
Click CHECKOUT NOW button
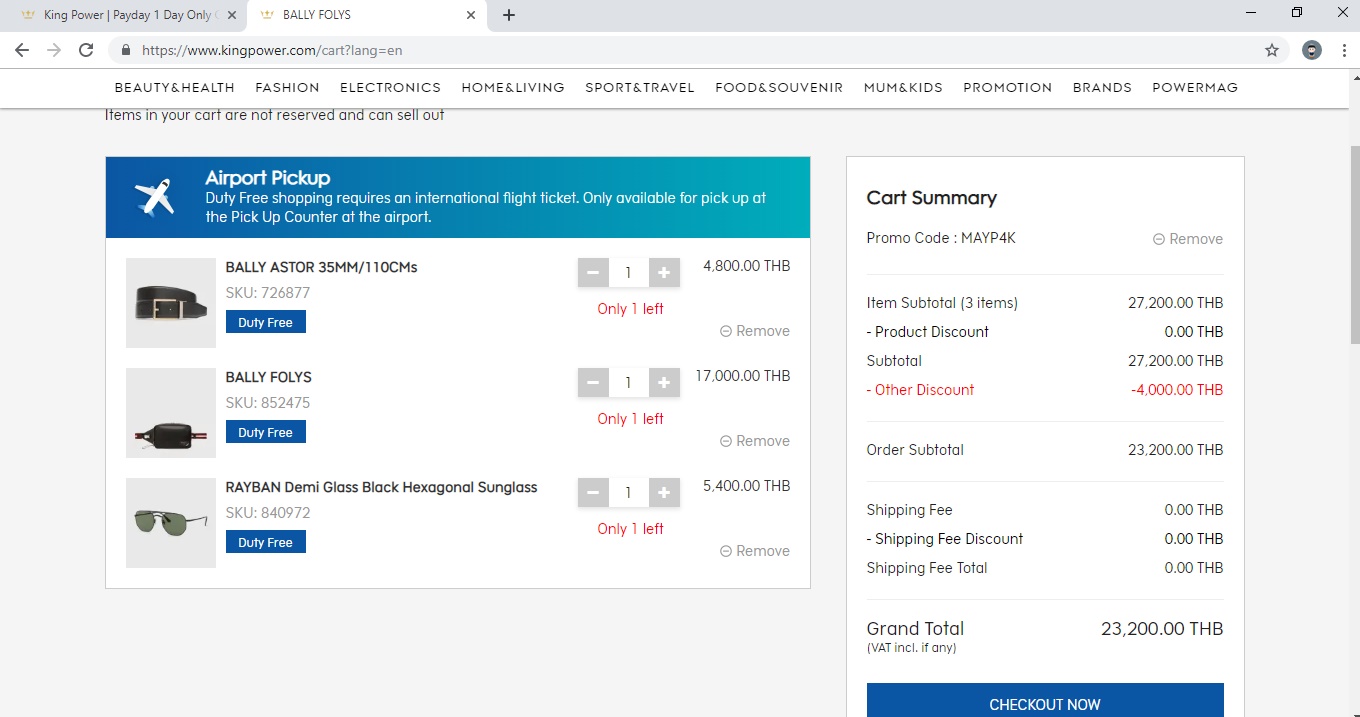tap(1045, 700)
